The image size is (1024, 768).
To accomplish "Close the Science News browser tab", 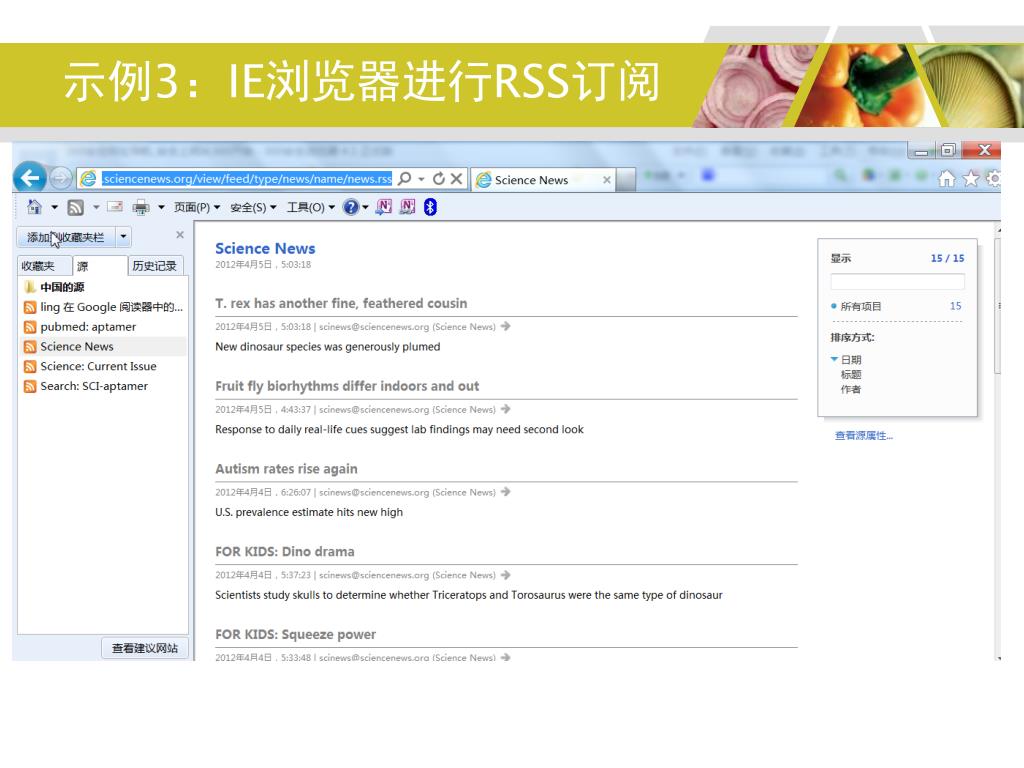I will [x=607, y=180].
